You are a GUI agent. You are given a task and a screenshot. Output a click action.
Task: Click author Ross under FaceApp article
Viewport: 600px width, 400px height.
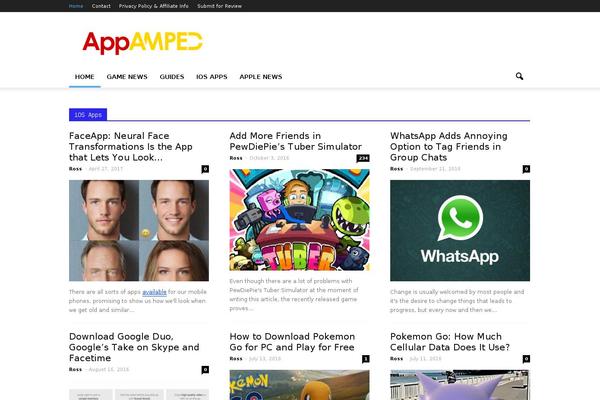point(75,169)
